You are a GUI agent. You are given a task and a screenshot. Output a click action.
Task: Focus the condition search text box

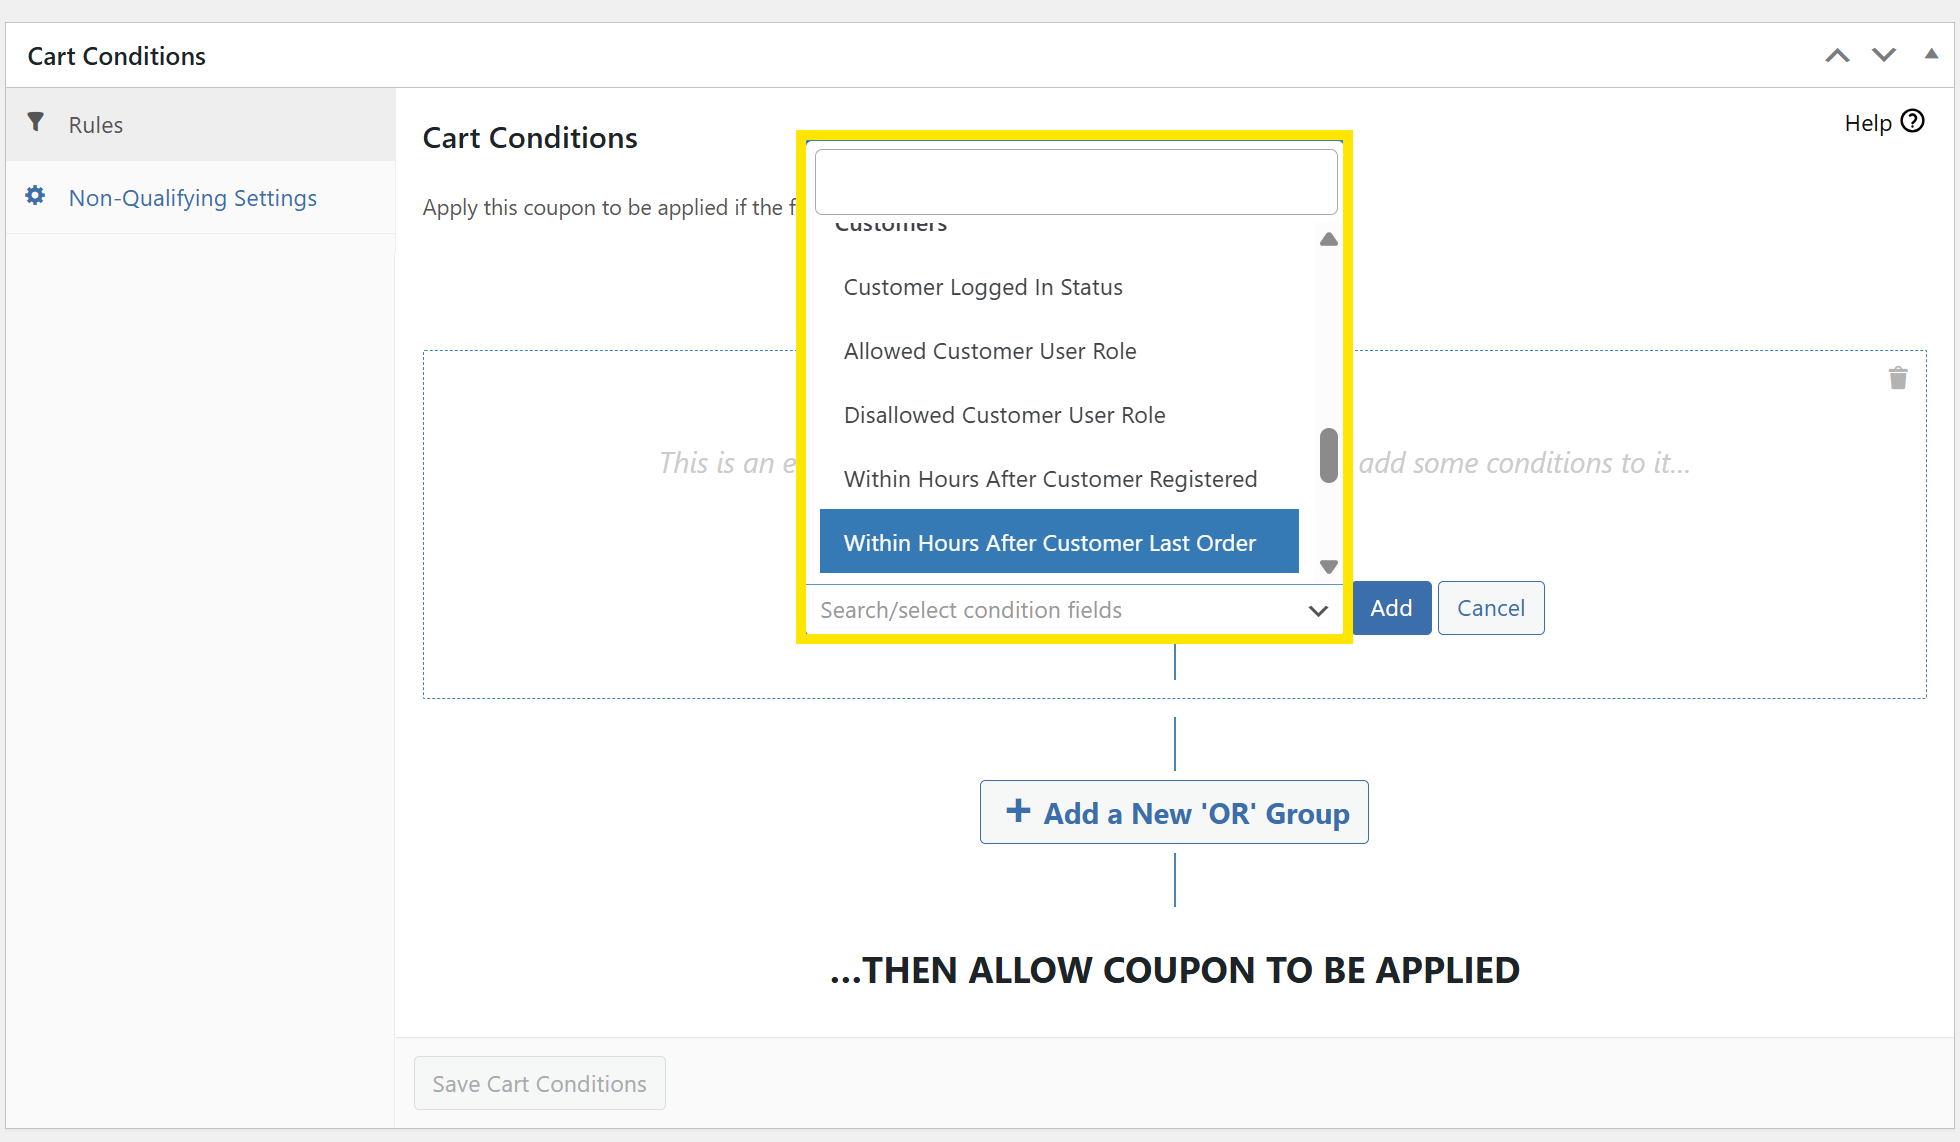1076,182
